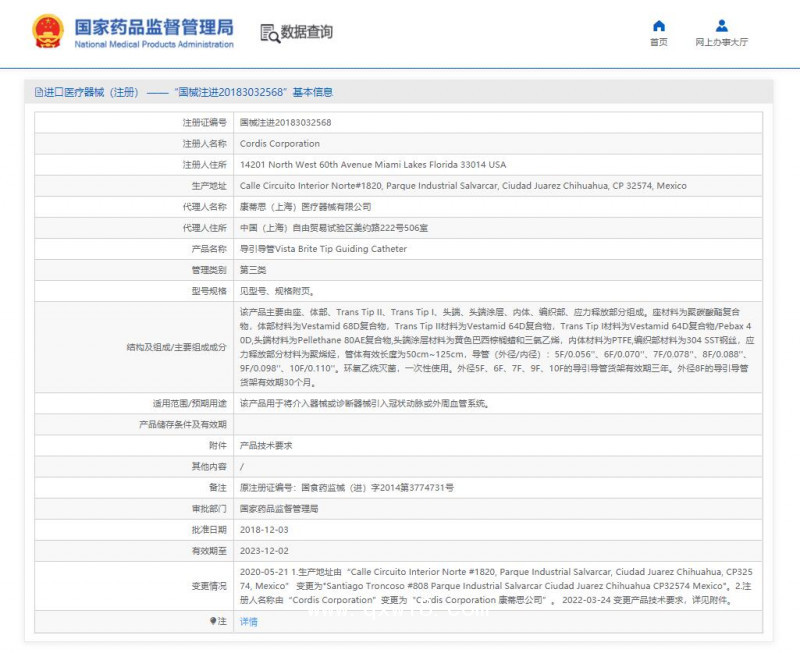Select the Cordis Corporation registrant name
This screenshot has width=800, height=653.
(280, 144)
